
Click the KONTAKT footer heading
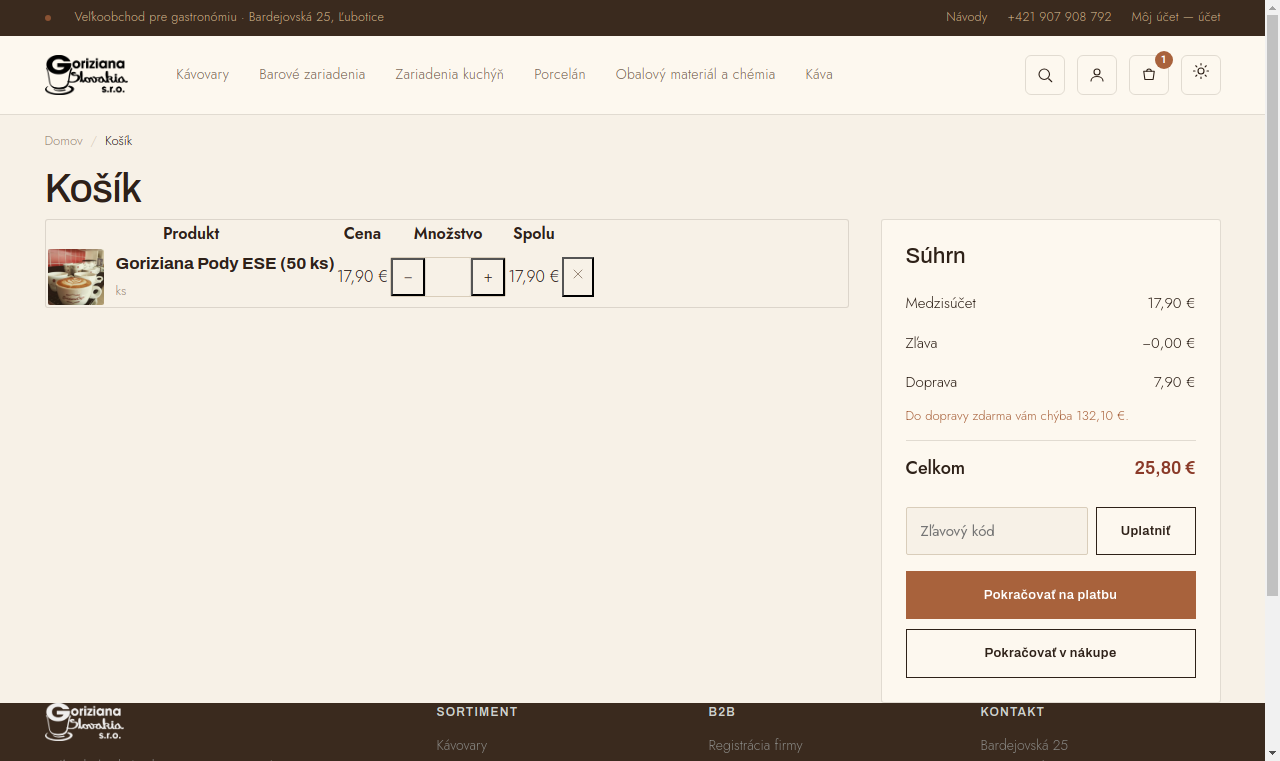(1012, 712)
